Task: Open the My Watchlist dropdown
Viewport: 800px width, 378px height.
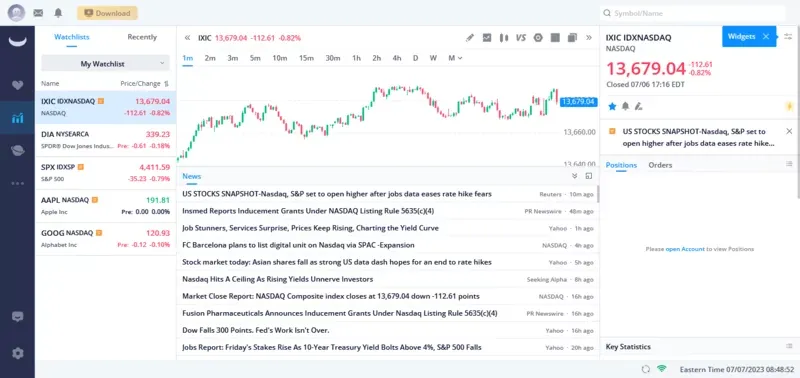Action: [x=106, y=64]
